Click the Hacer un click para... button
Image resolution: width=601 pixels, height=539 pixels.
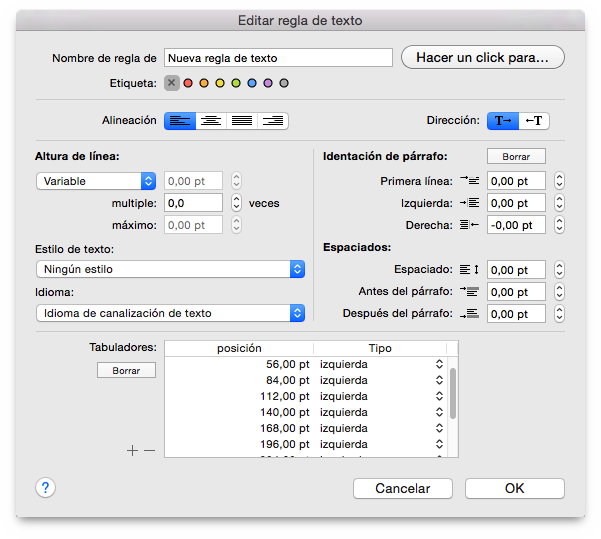pos(483,58)
